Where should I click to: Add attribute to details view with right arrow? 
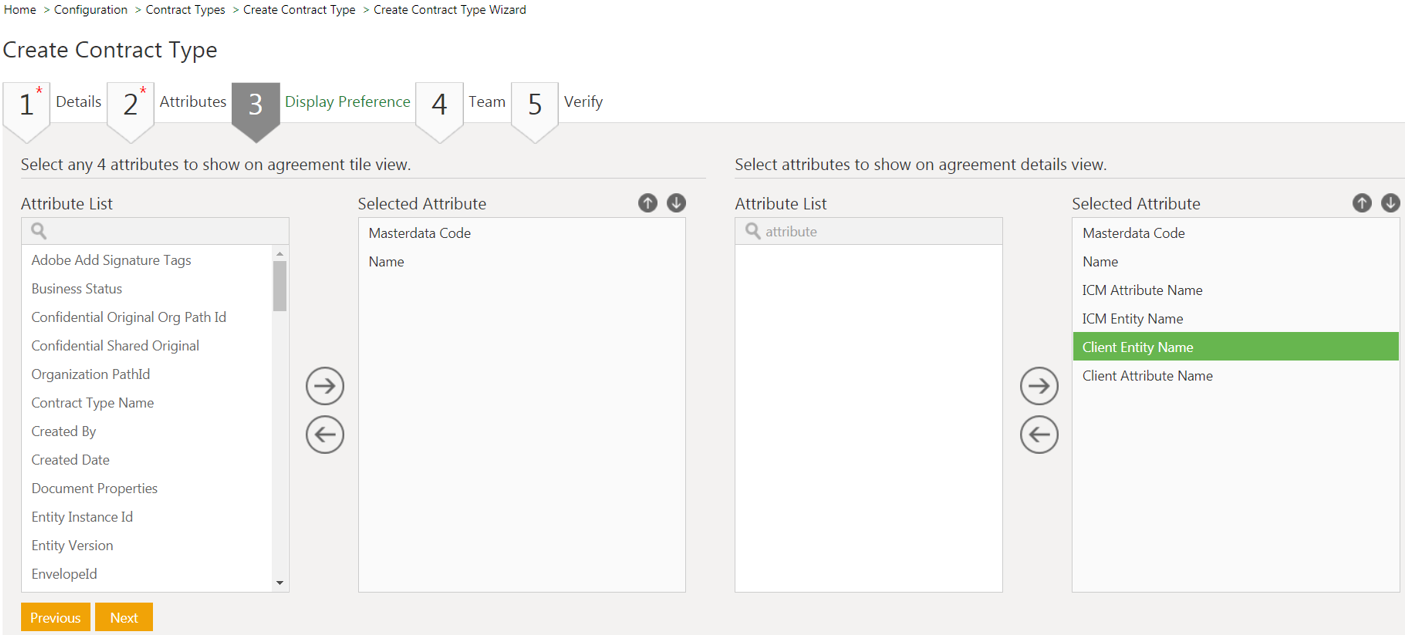pos(1039,386)
